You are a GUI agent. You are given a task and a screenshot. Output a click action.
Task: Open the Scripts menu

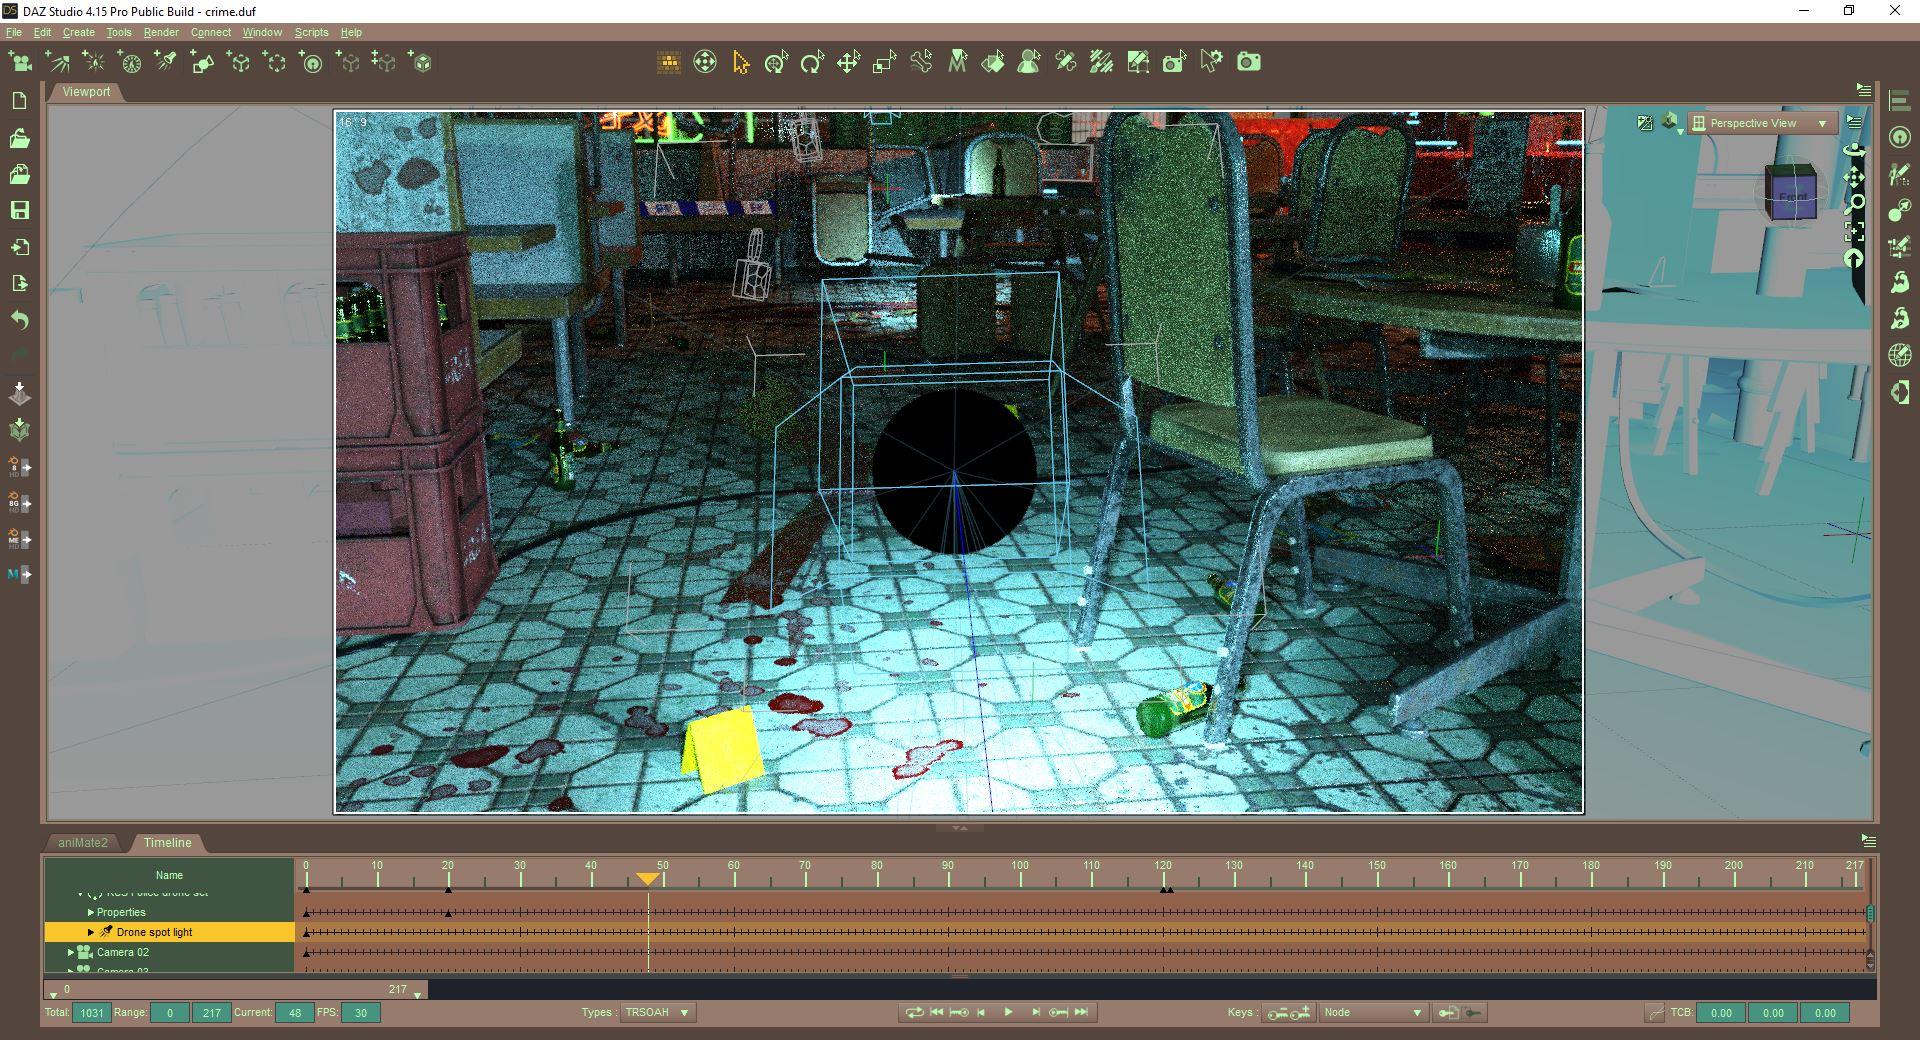[x=311, y=32]
